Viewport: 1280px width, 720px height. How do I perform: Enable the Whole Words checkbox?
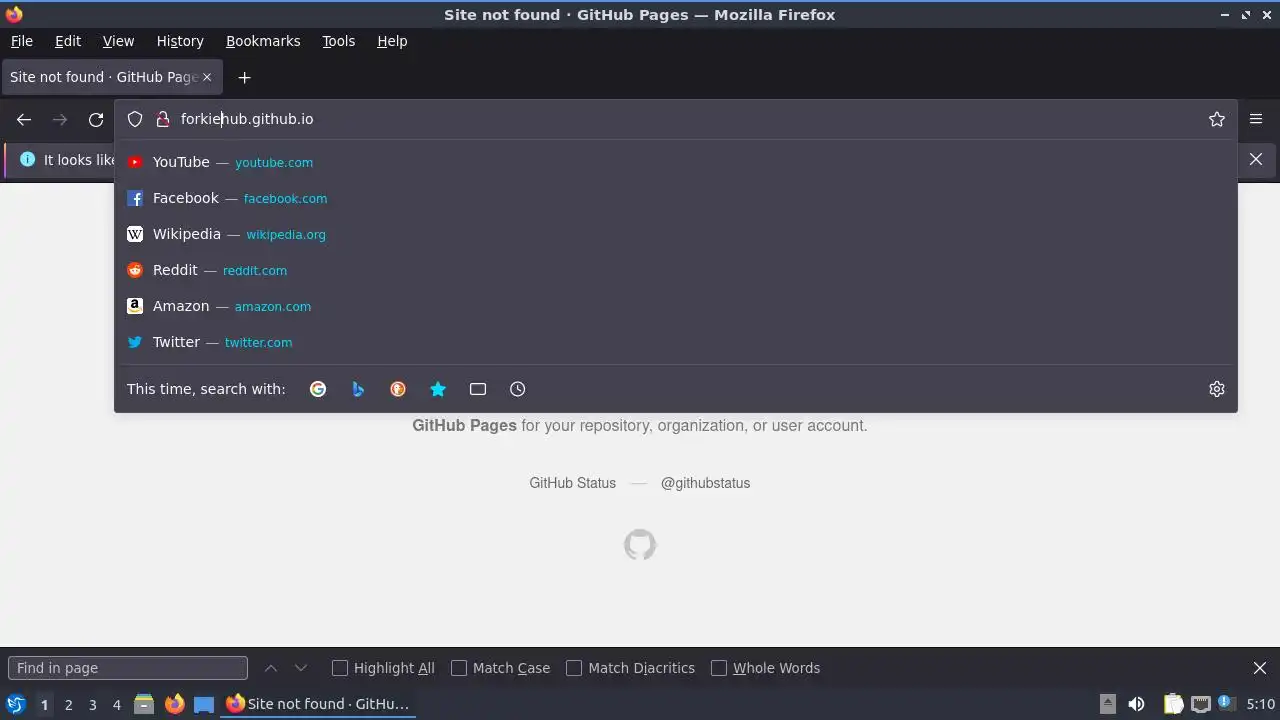coord(719,668)
